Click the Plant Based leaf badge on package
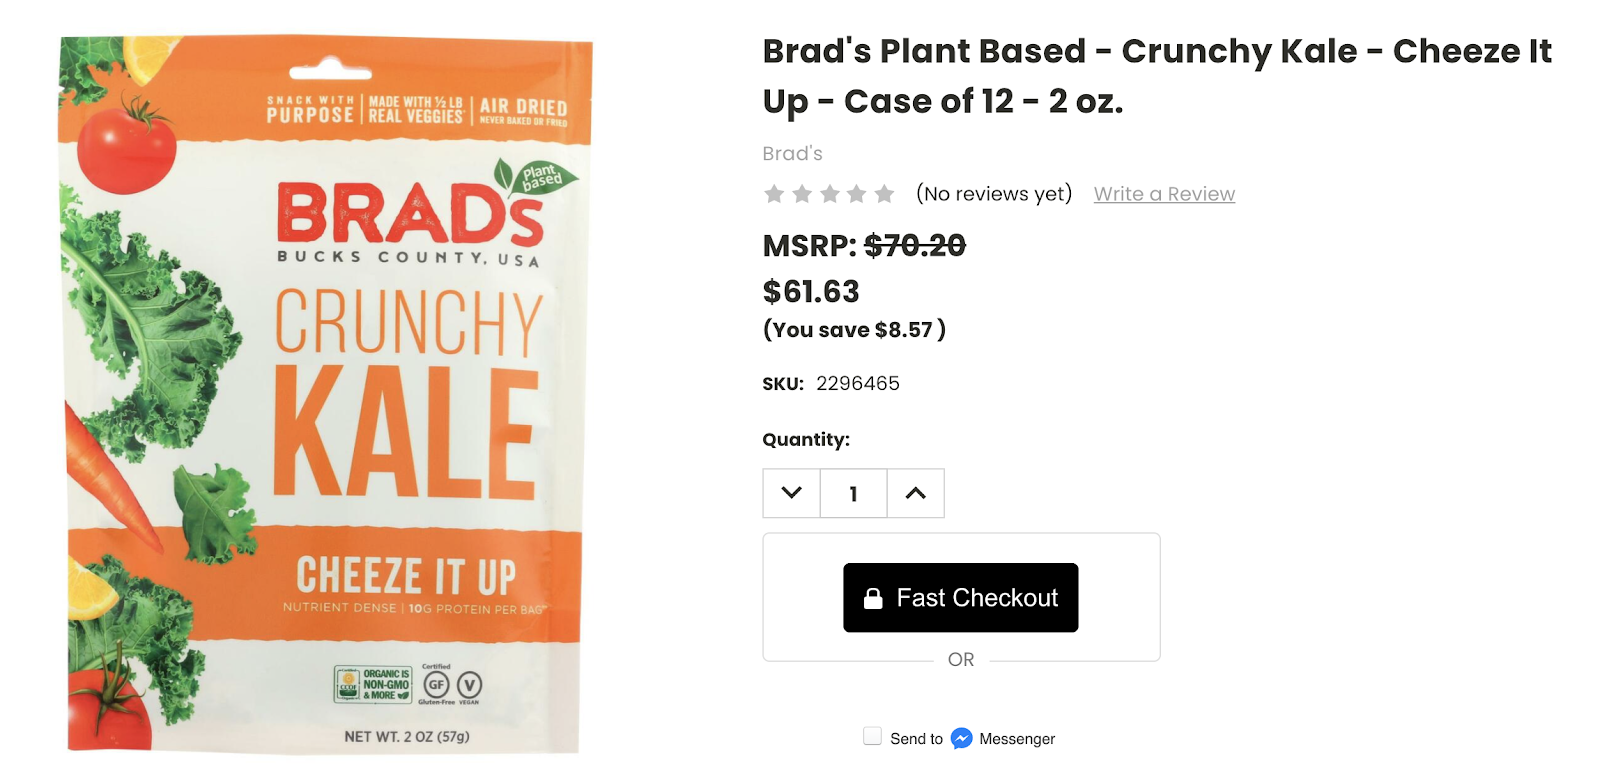 click(537, 177)
